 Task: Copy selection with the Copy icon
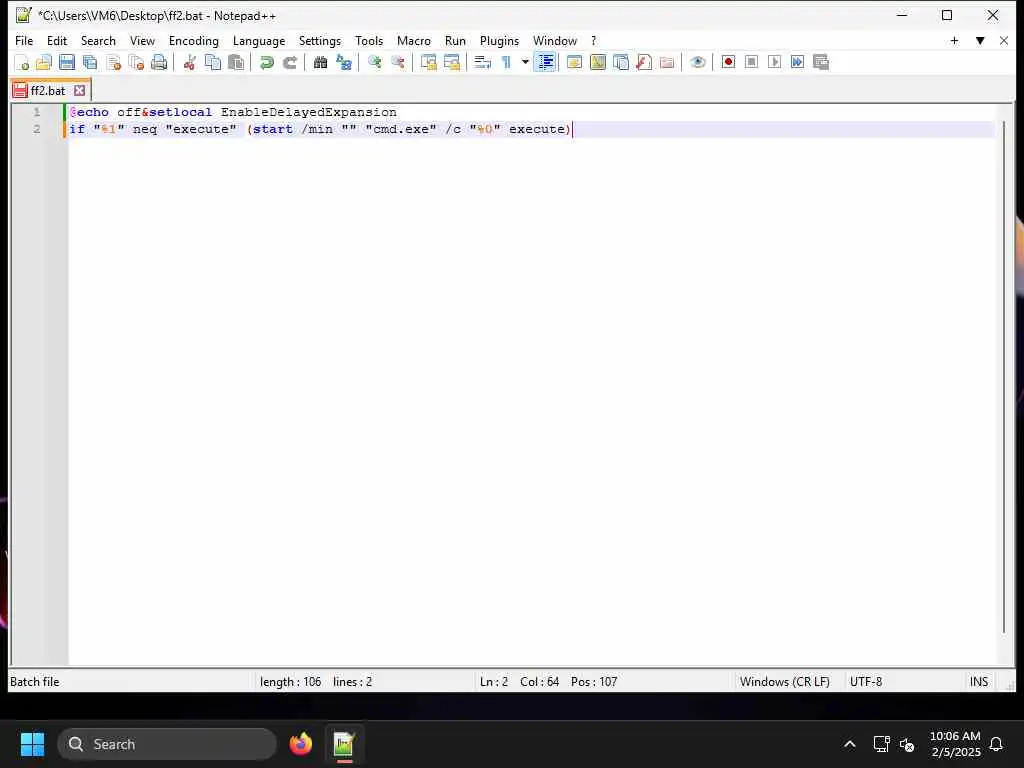213,63
